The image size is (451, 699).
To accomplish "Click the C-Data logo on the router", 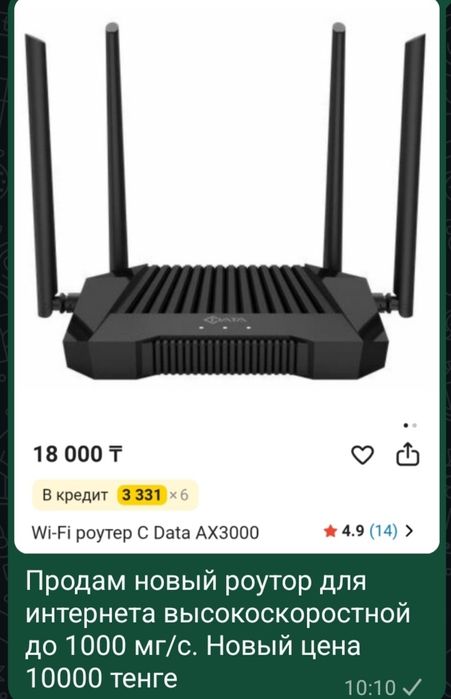I will click(225, 319).
